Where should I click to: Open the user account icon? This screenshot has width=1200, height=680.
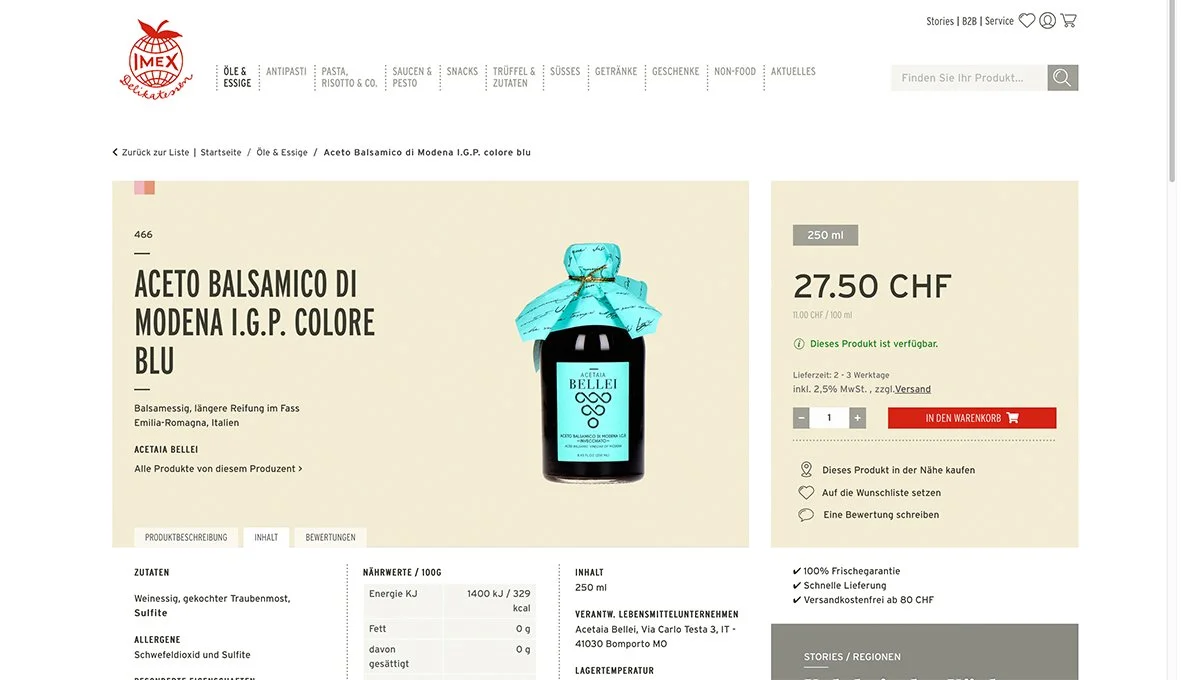1047,20
